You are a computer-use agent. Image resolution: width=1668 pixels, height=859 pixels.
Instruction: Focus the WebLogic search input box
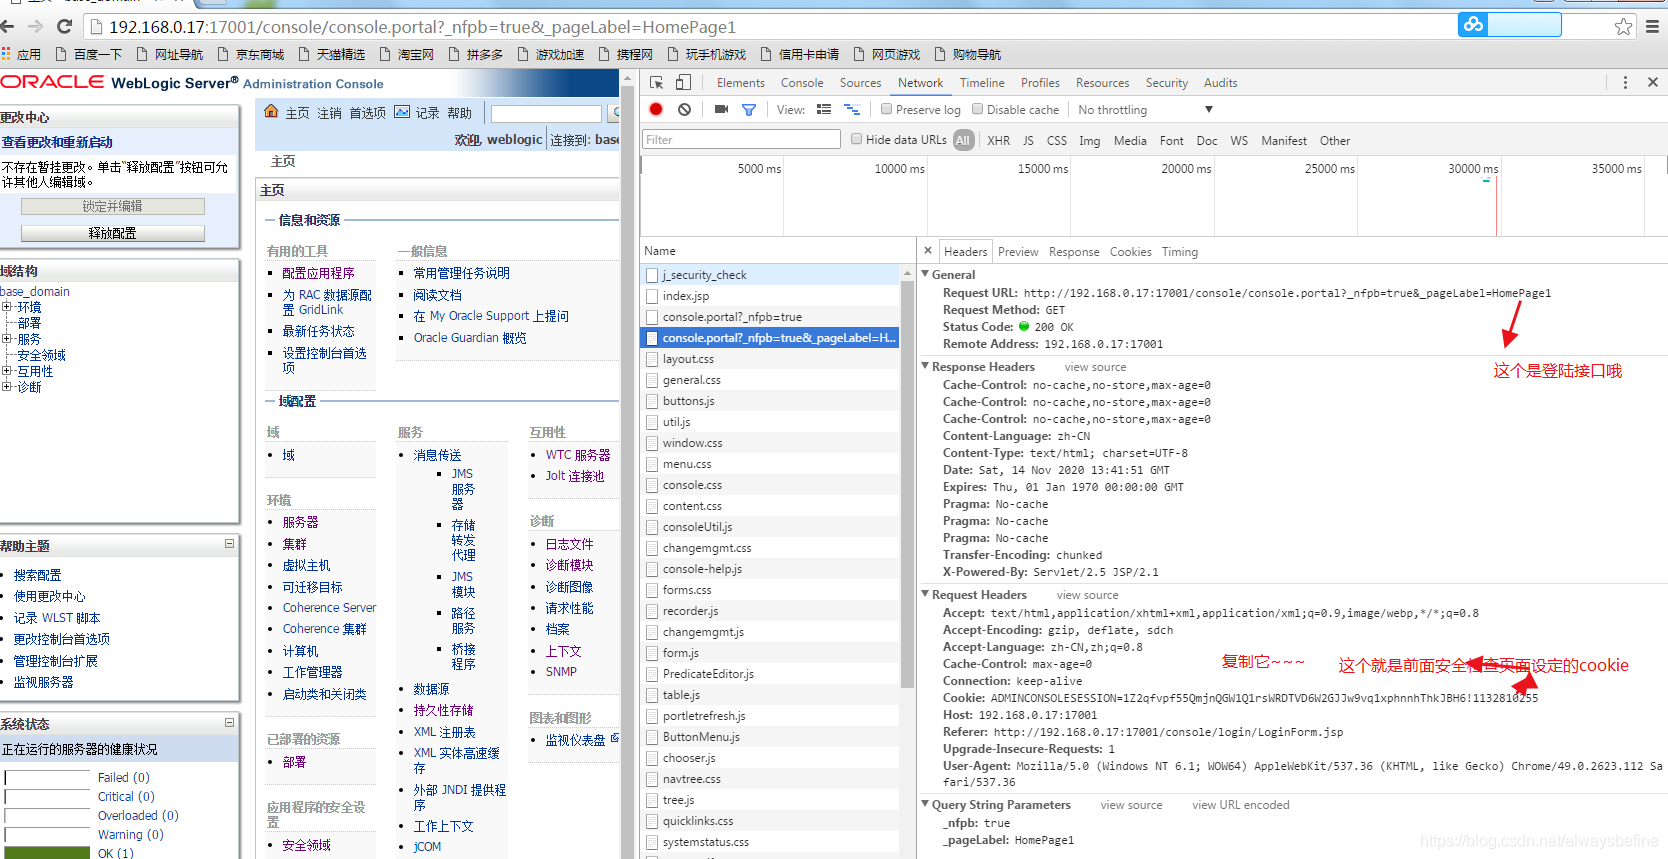(x=546, y=114)
